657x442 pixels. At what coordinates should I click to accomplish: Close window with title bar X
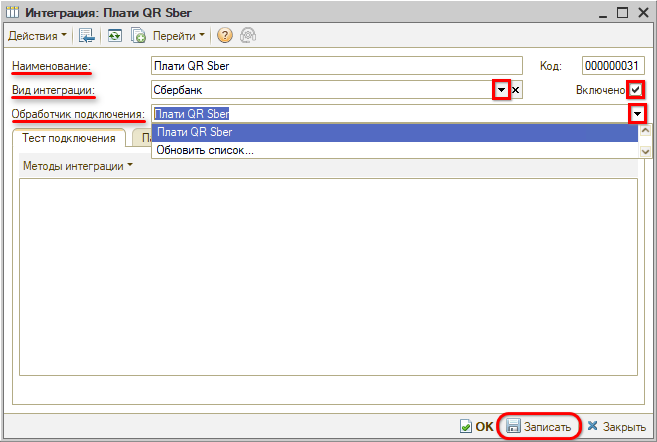tap(643, 13)
